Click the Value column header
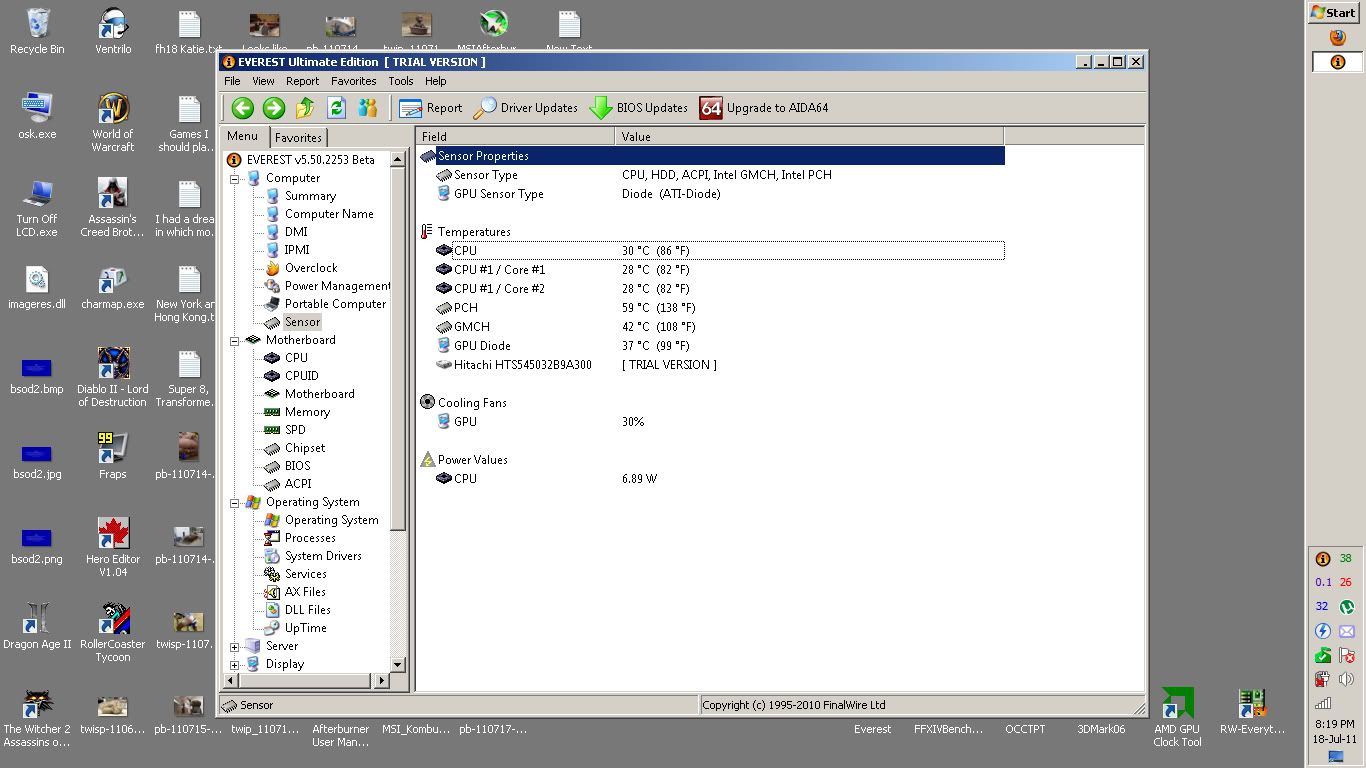The height and width of the screenshot is (768, 1366). click(809, 137)
